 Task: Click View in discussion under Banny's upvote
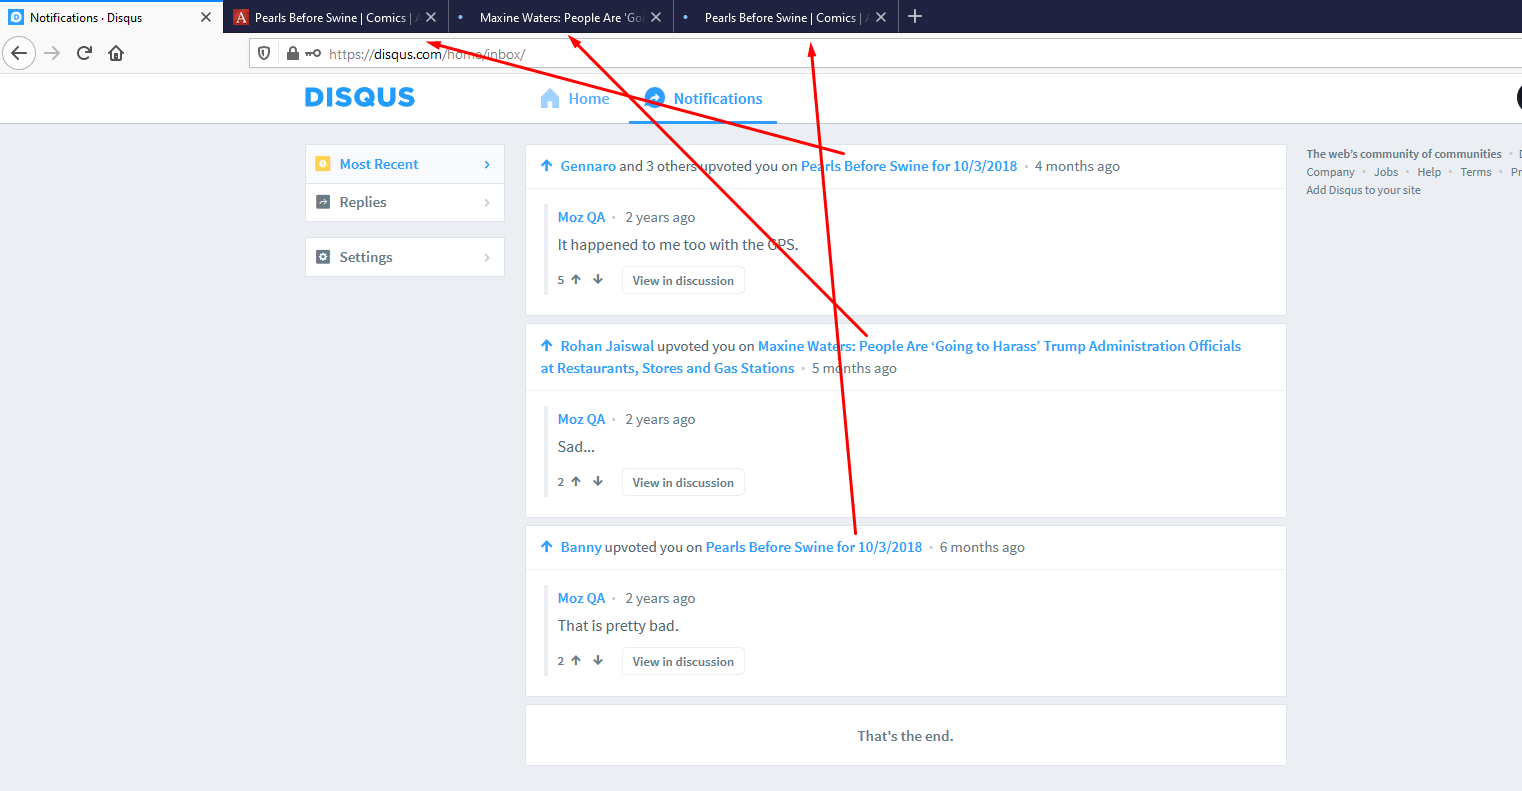682,660
